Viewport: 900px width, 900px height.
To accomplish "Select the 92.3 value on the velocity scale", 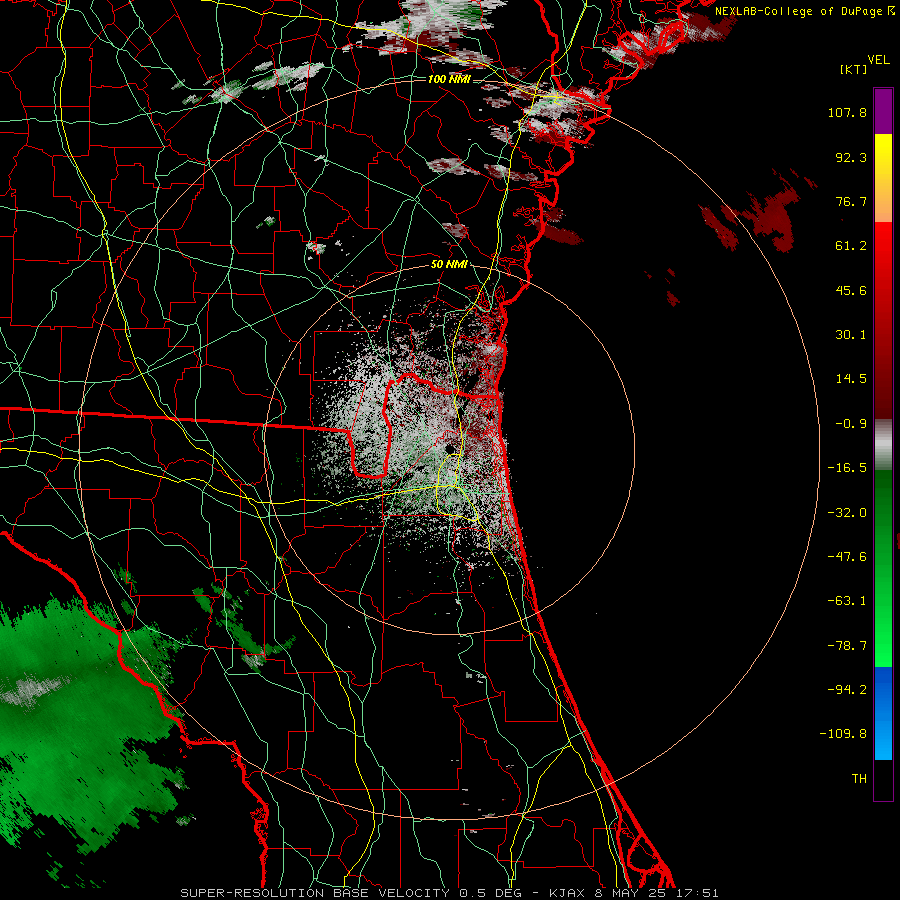I will pos(851,157).
